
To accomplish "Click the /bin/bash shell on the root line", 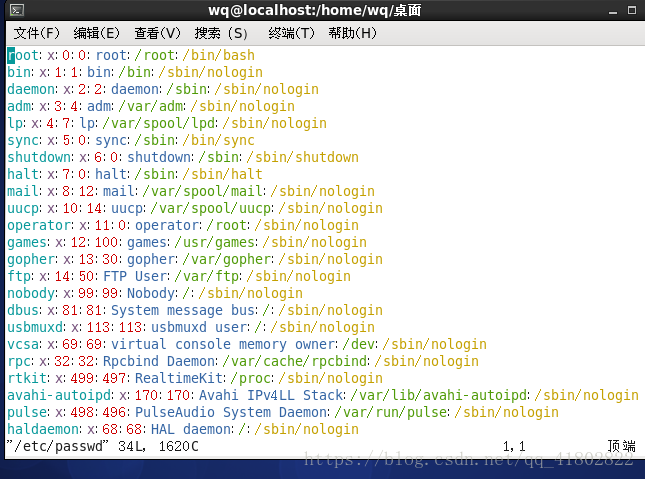I will tap(219, 55).
